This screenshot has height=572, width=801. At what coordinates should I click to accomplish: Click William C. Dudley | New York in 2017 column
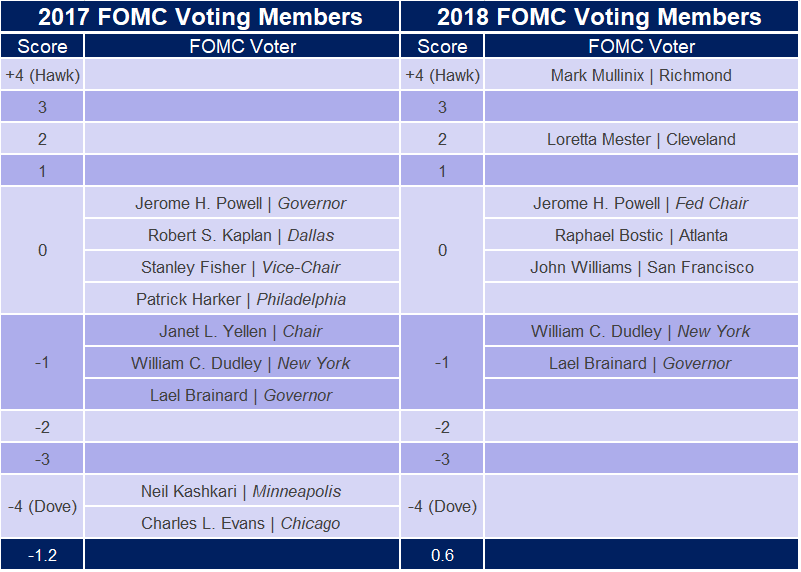241,363
